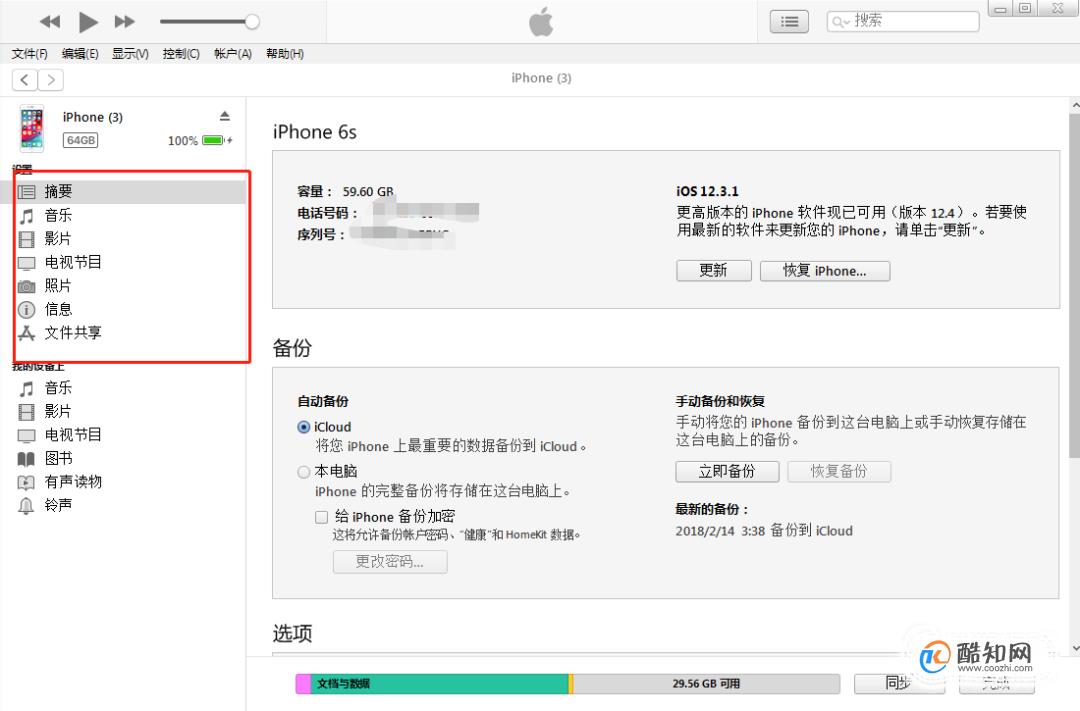The image size is (1080, 711).
Task: Select the 本电脑 backup radio button
Action: [x=304, y=472]
